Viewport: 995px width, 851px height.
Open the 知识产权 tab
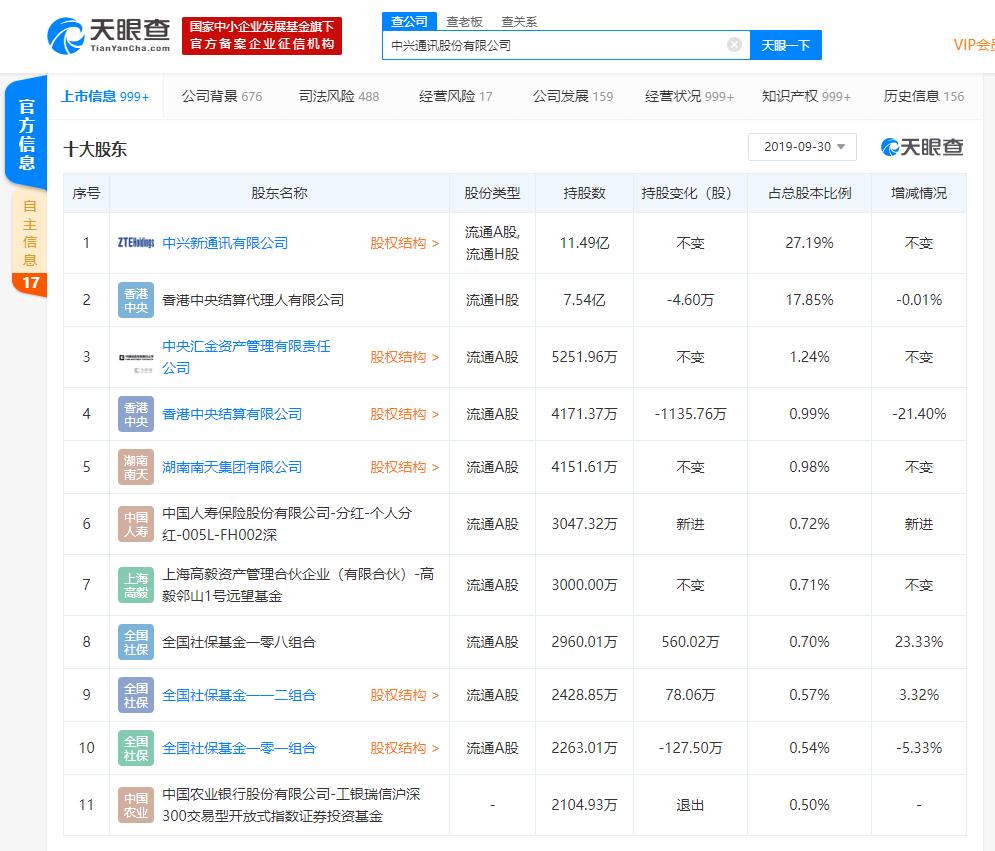click(807, 96)
